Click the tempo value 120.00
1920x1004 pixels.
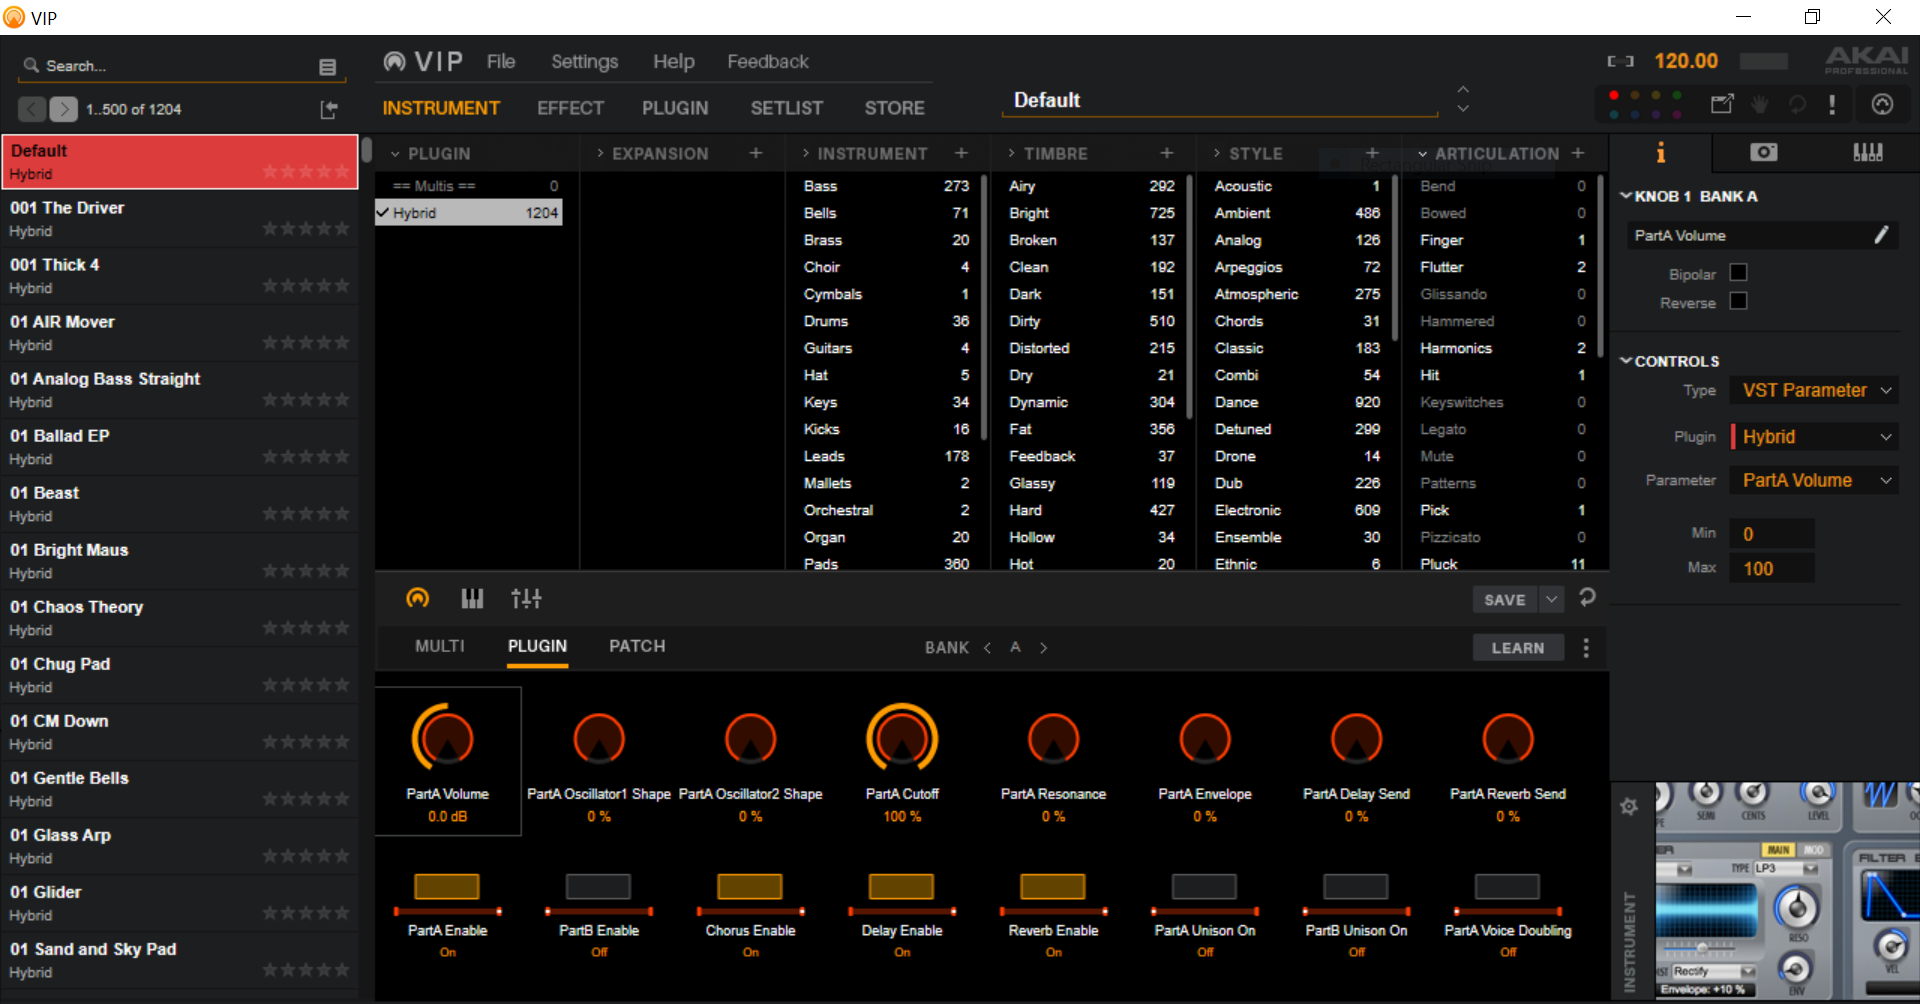tap(1686, 61)
